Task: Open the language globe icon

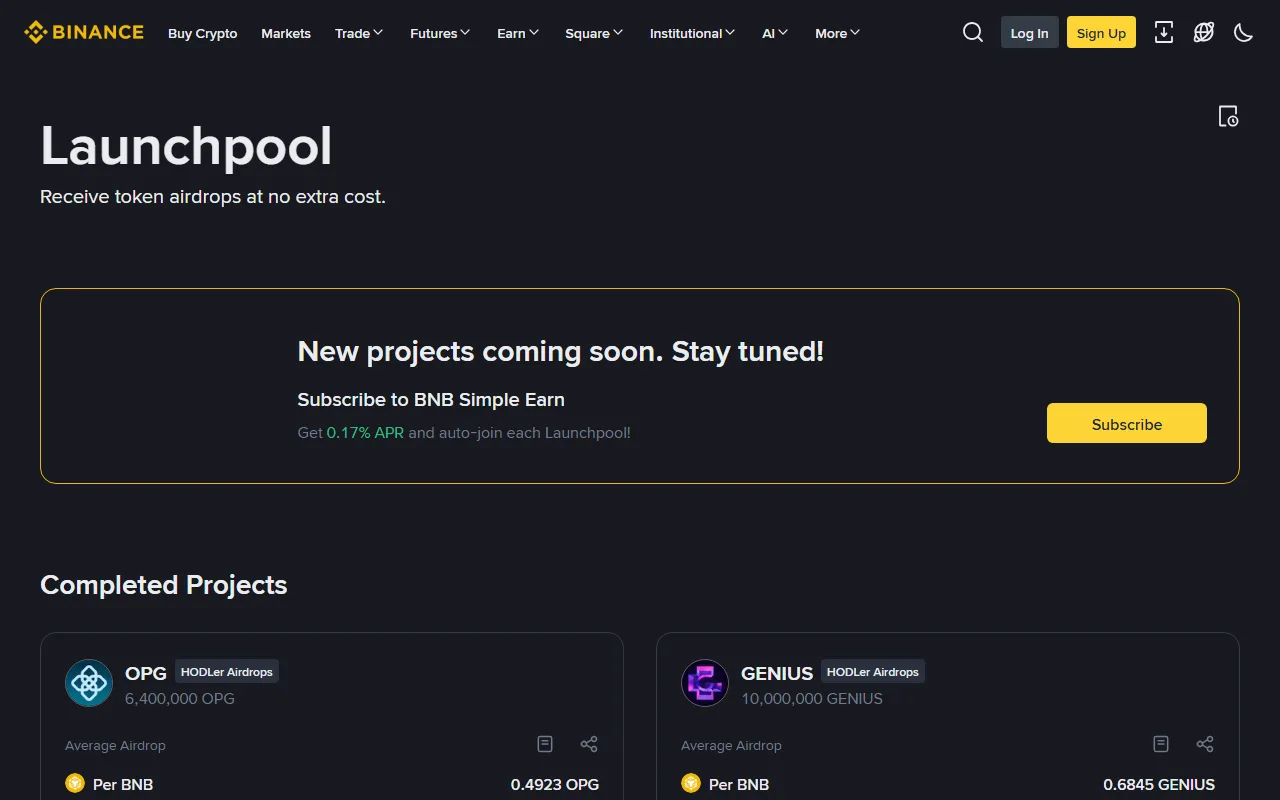Action: pyautogui.click(x=1204, y=33)
